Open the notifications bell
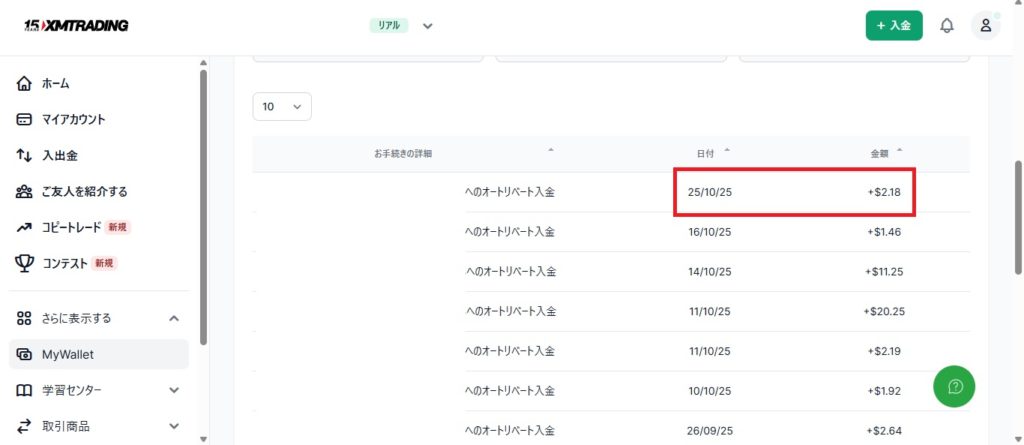The height and width of the screenshot is (445, 1024). (946, 26)
